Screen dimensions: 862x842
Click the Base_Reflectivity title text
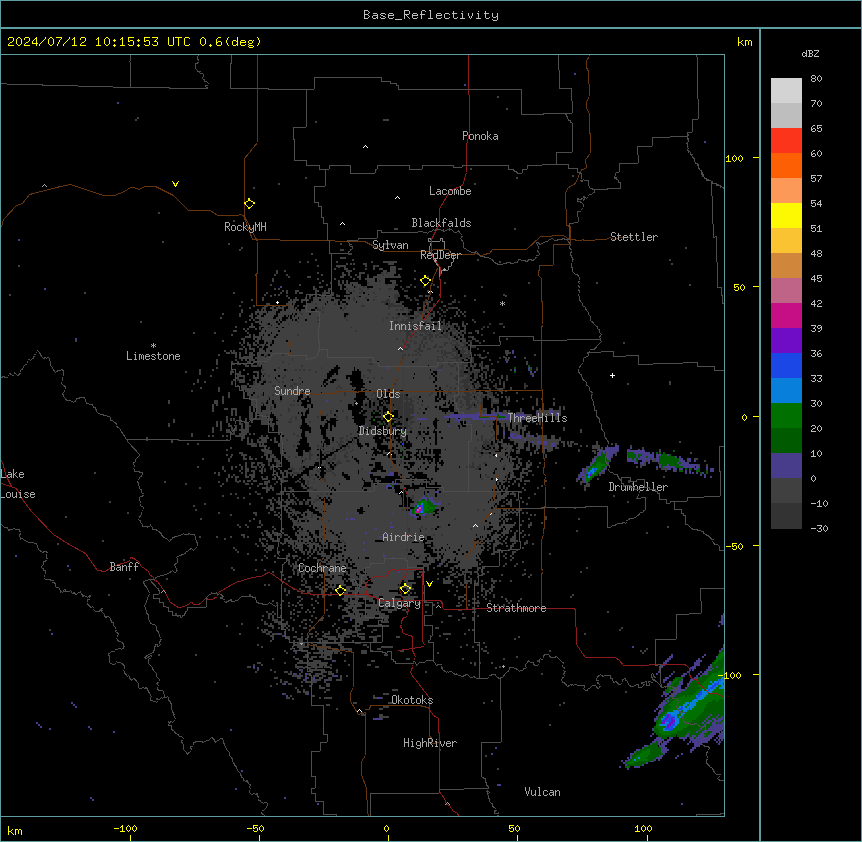(430, 15)
